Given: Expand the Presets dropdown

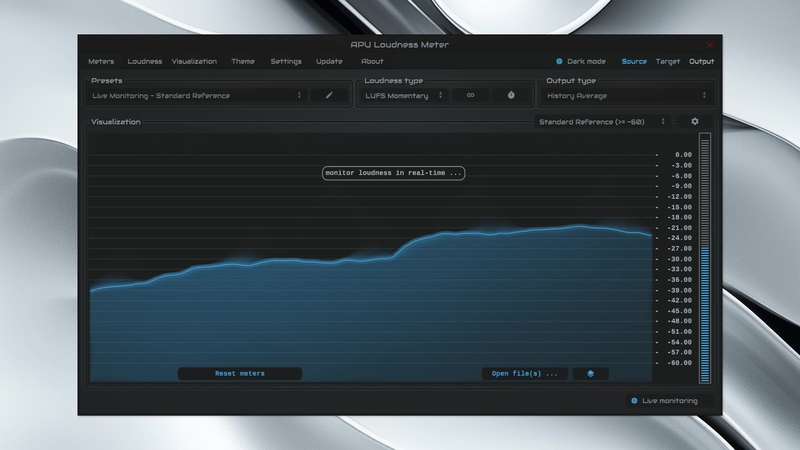Looking at the screenshot, I should pos(196,95).
